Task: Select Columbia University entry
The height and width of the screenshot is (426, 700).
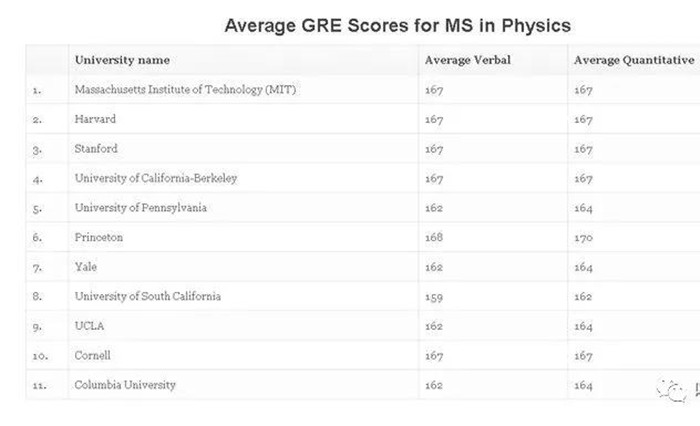Action: pos(125,384)
